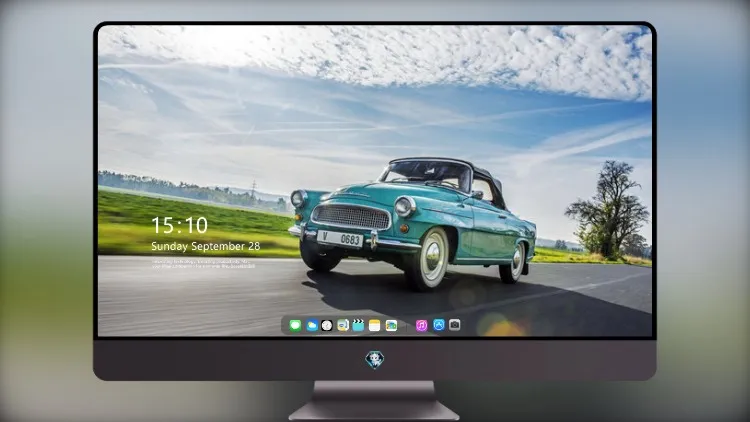Click the 'Sunday September 28' date text
The width and height of the screenshot is (750, 422).
(206, 246)
